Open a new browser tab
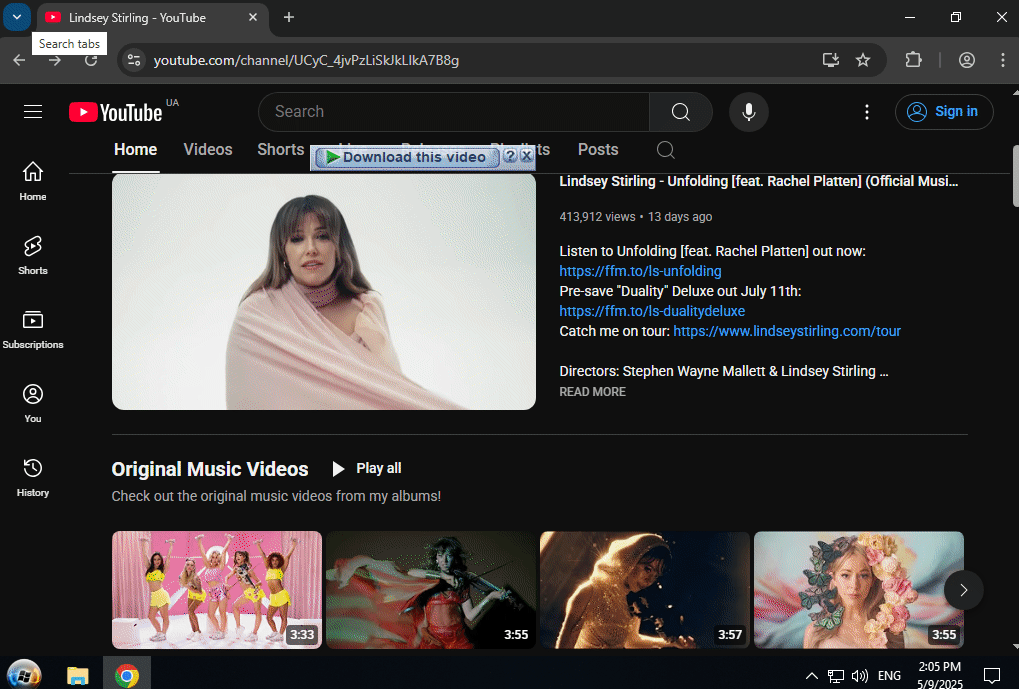Image resolution: width=1019 pixels, height=689 pixels. click(289, 18)
